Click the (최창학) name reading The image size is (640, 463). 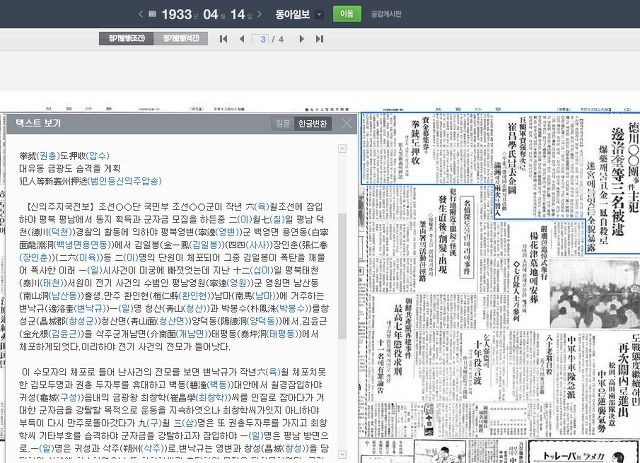click(x=211, y=397)
